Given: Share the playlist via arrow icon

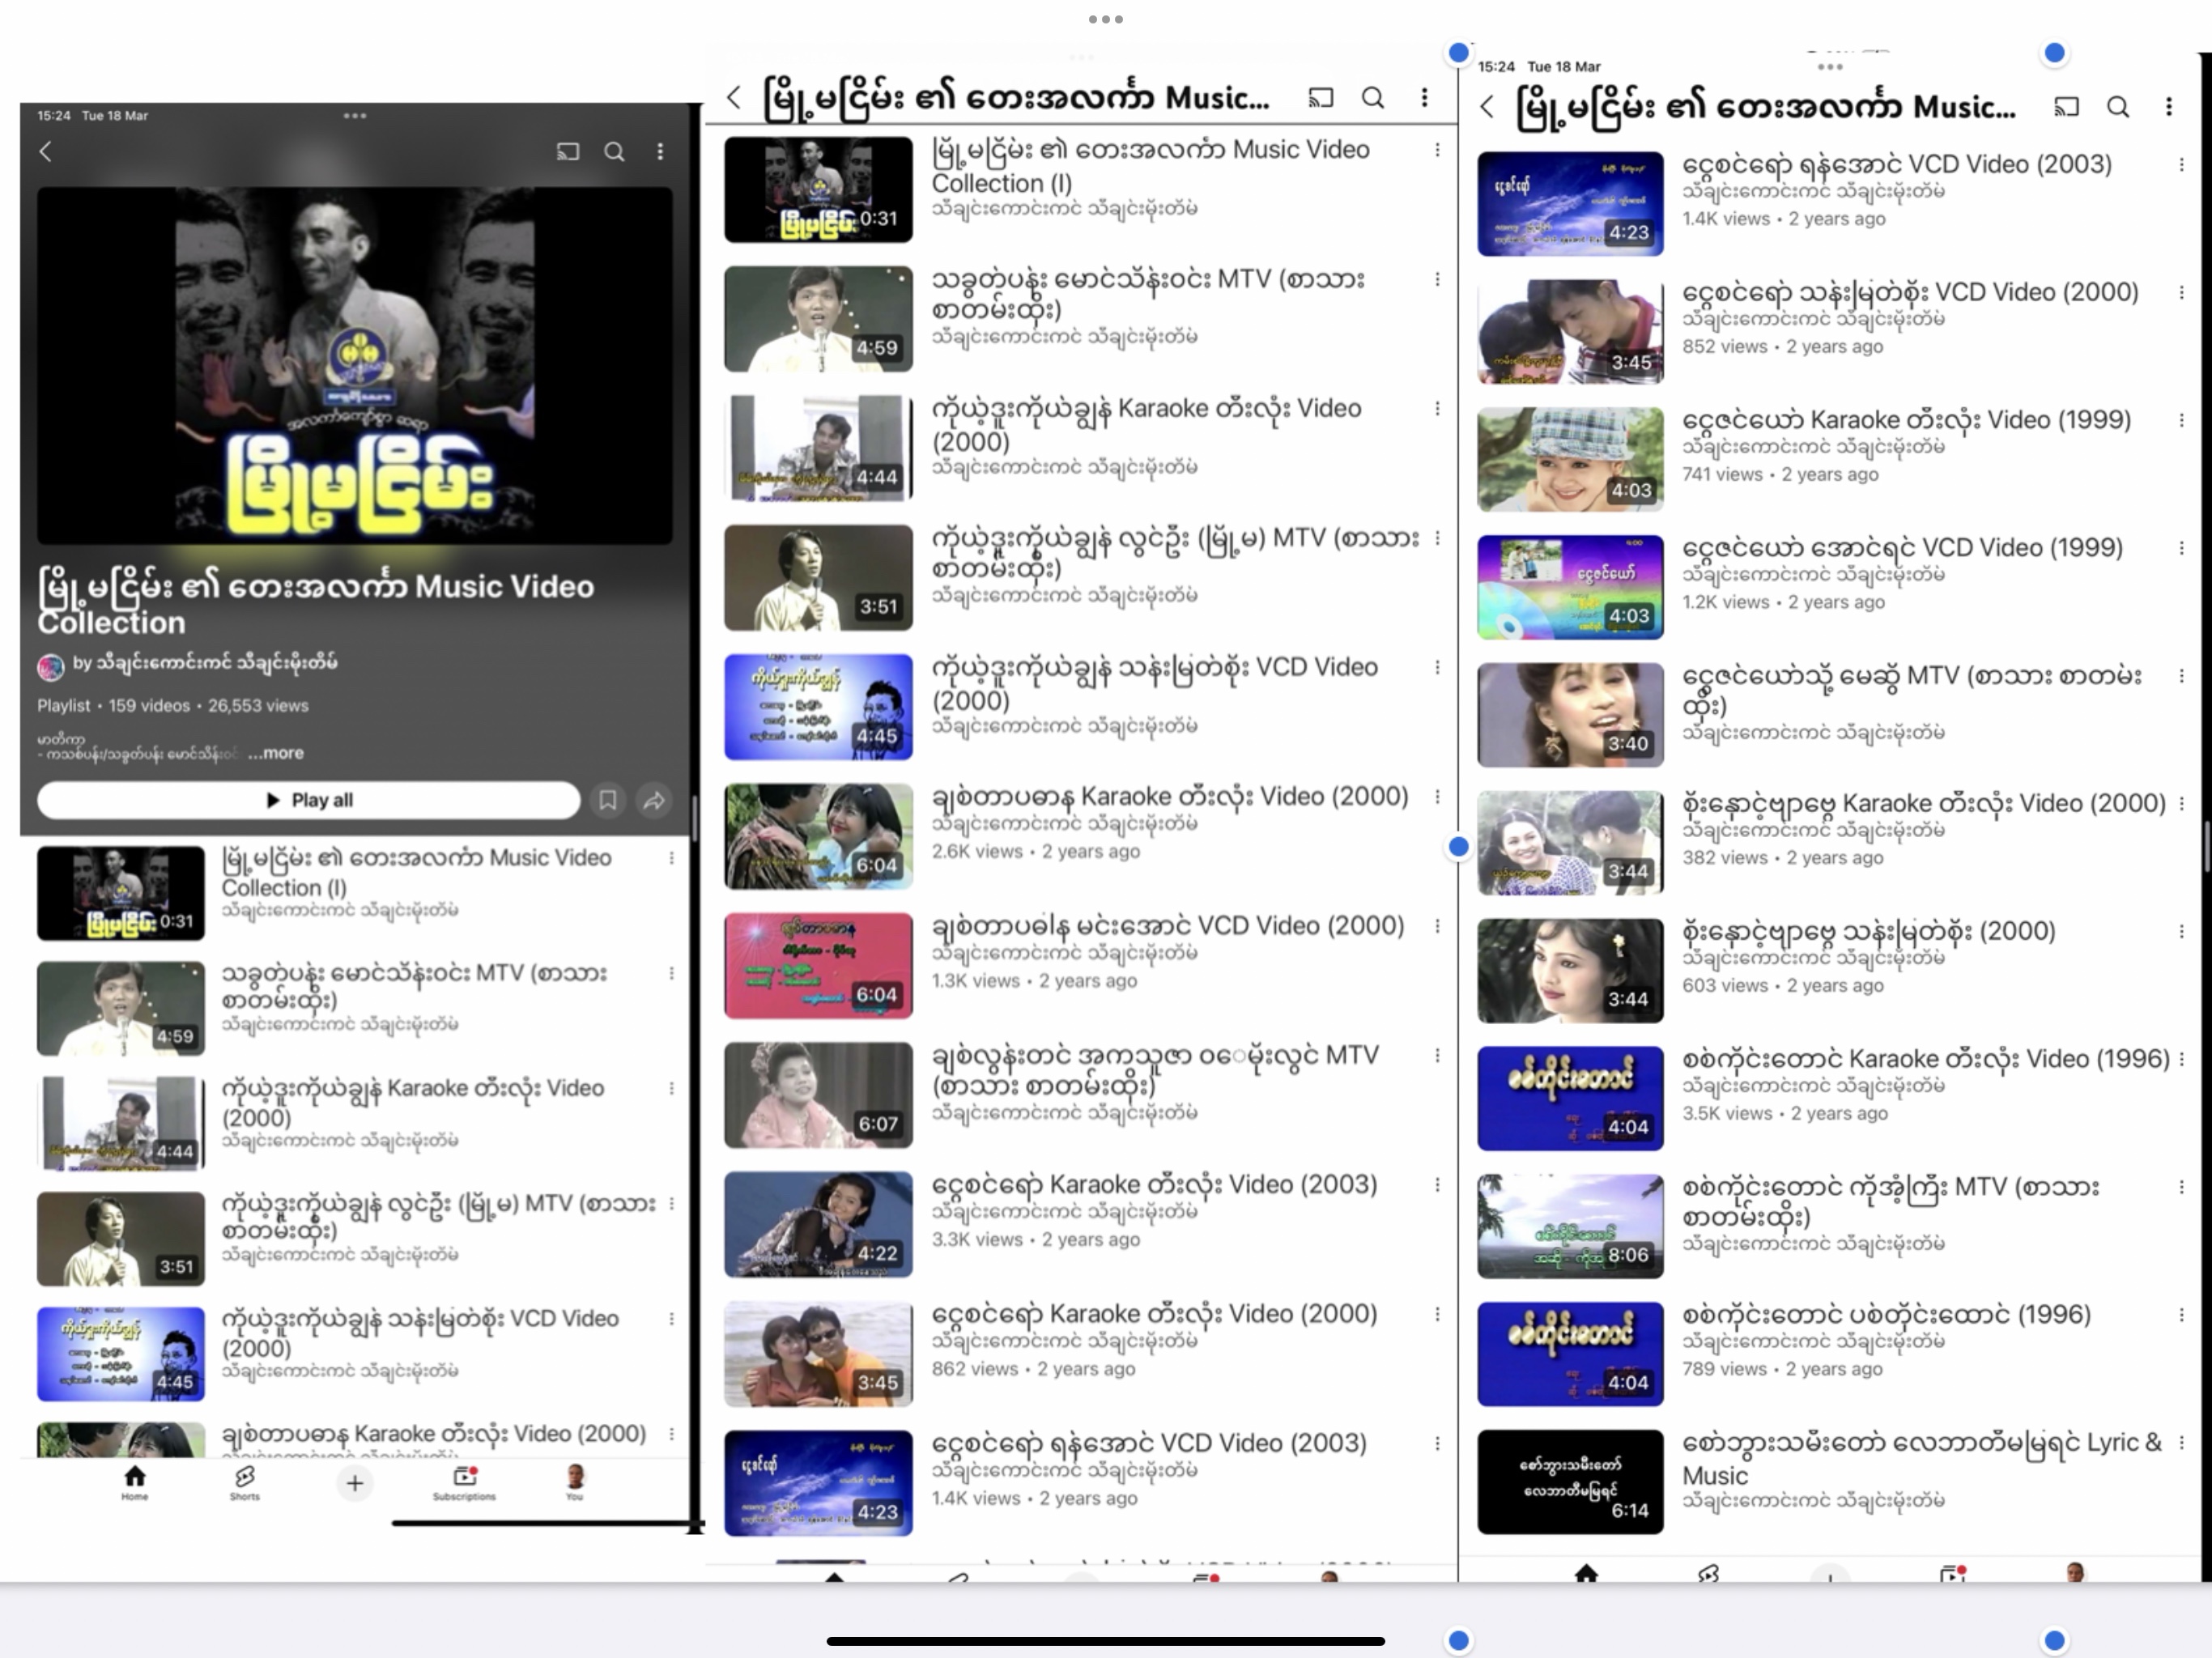Looking at the screenshot, I should tap(654, 800).
